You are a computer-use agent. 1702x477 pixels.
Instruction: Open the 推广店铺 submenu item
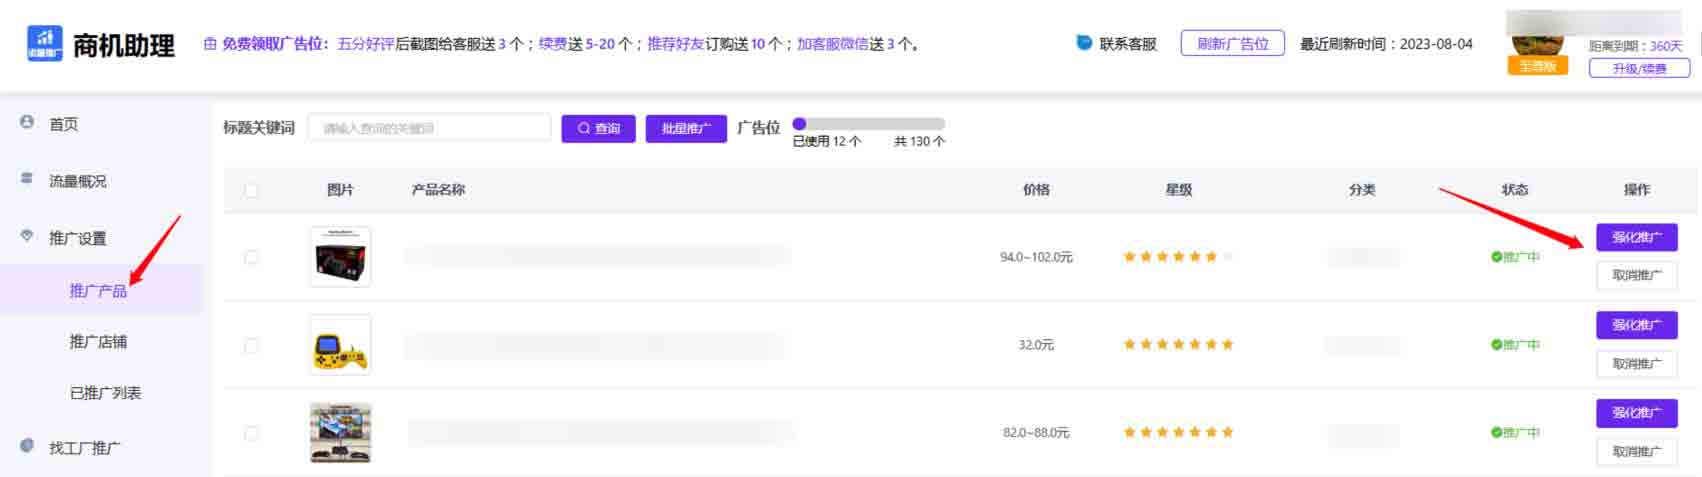click(x=98, y=342)
